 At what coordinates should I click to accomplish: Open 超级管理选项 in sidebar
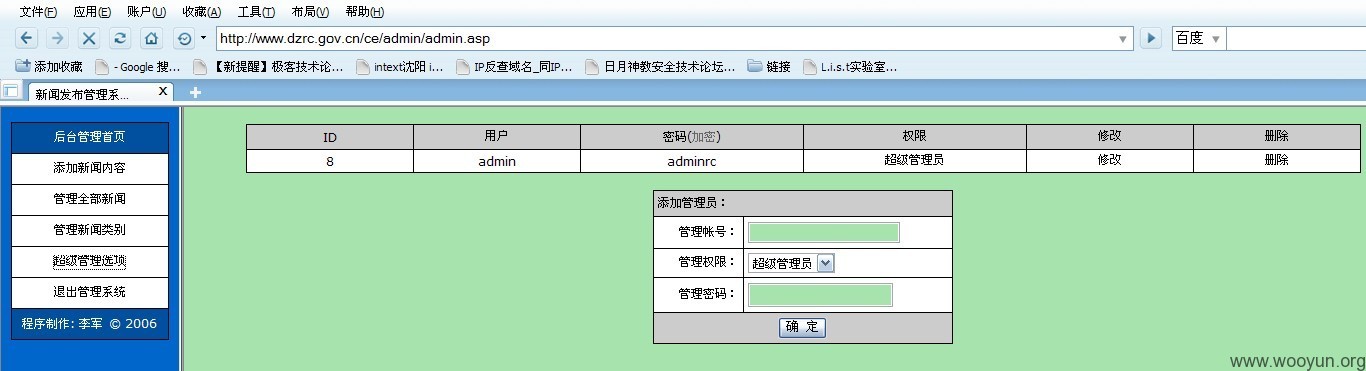pyautogui.click(x=90, y=261)
